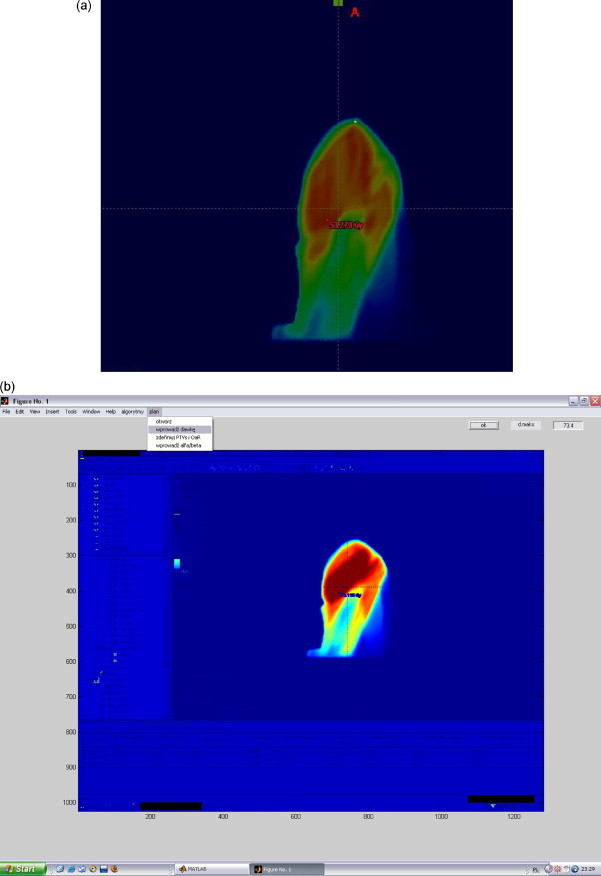Select 'wprowadź dawkę' menu entry
Viewport: 601px width, 876px height.
point(180,430)
